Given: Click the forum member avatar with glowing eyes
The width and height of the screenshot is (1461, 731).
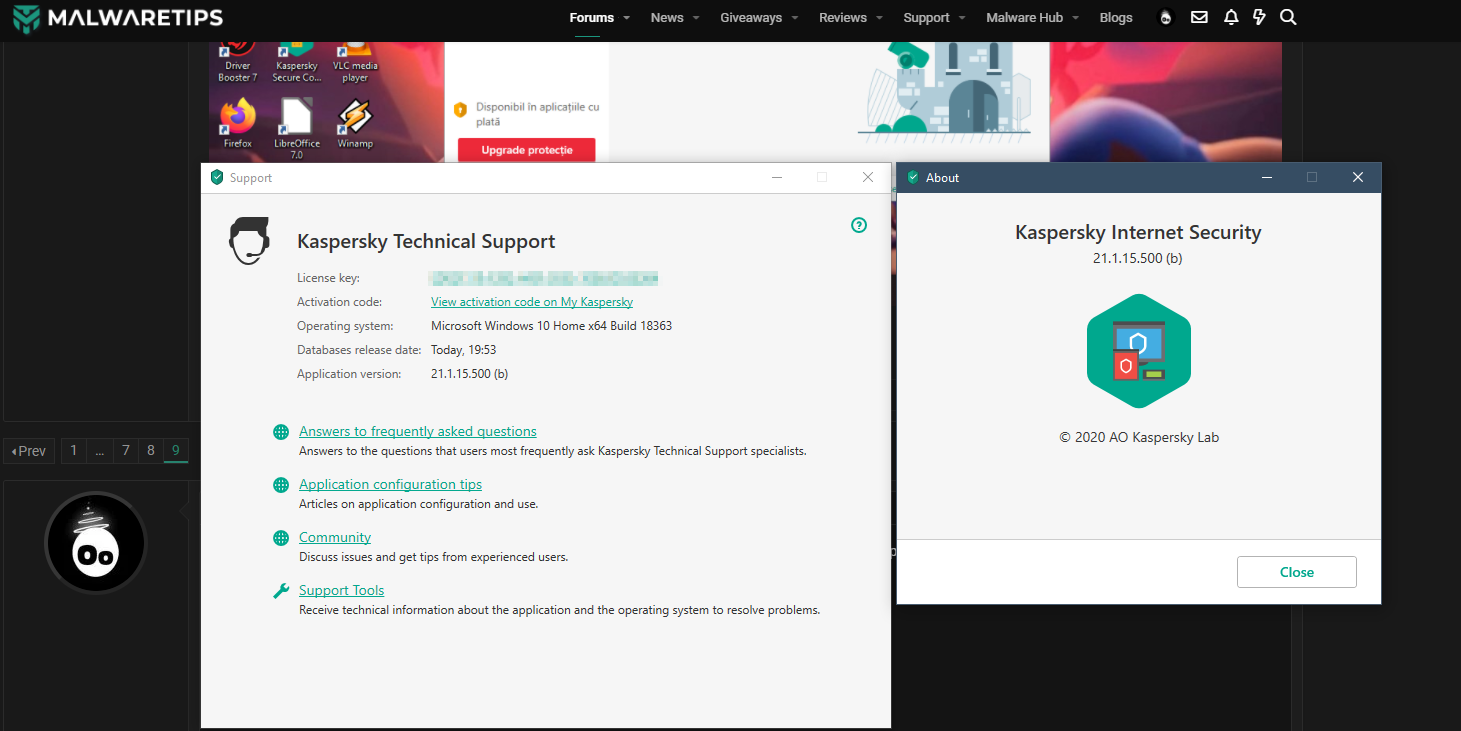Looking at the screenshot, I should (x=96, y=543).
